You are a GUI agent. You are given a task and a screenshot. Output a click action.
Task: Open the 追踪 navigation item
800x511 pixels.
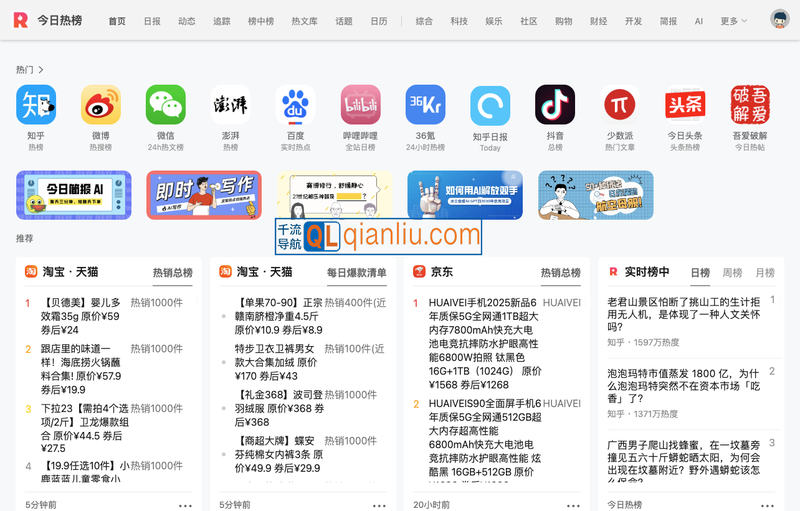pos(221,21)
